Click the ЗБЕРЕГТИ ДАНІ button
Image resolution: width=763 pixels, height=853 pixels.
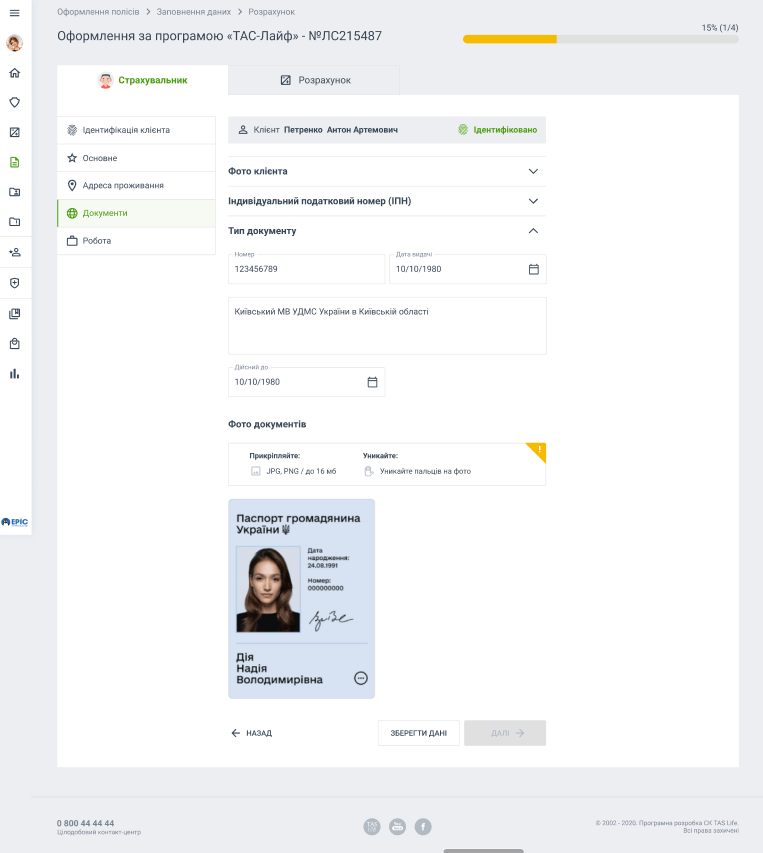(418, 733)
